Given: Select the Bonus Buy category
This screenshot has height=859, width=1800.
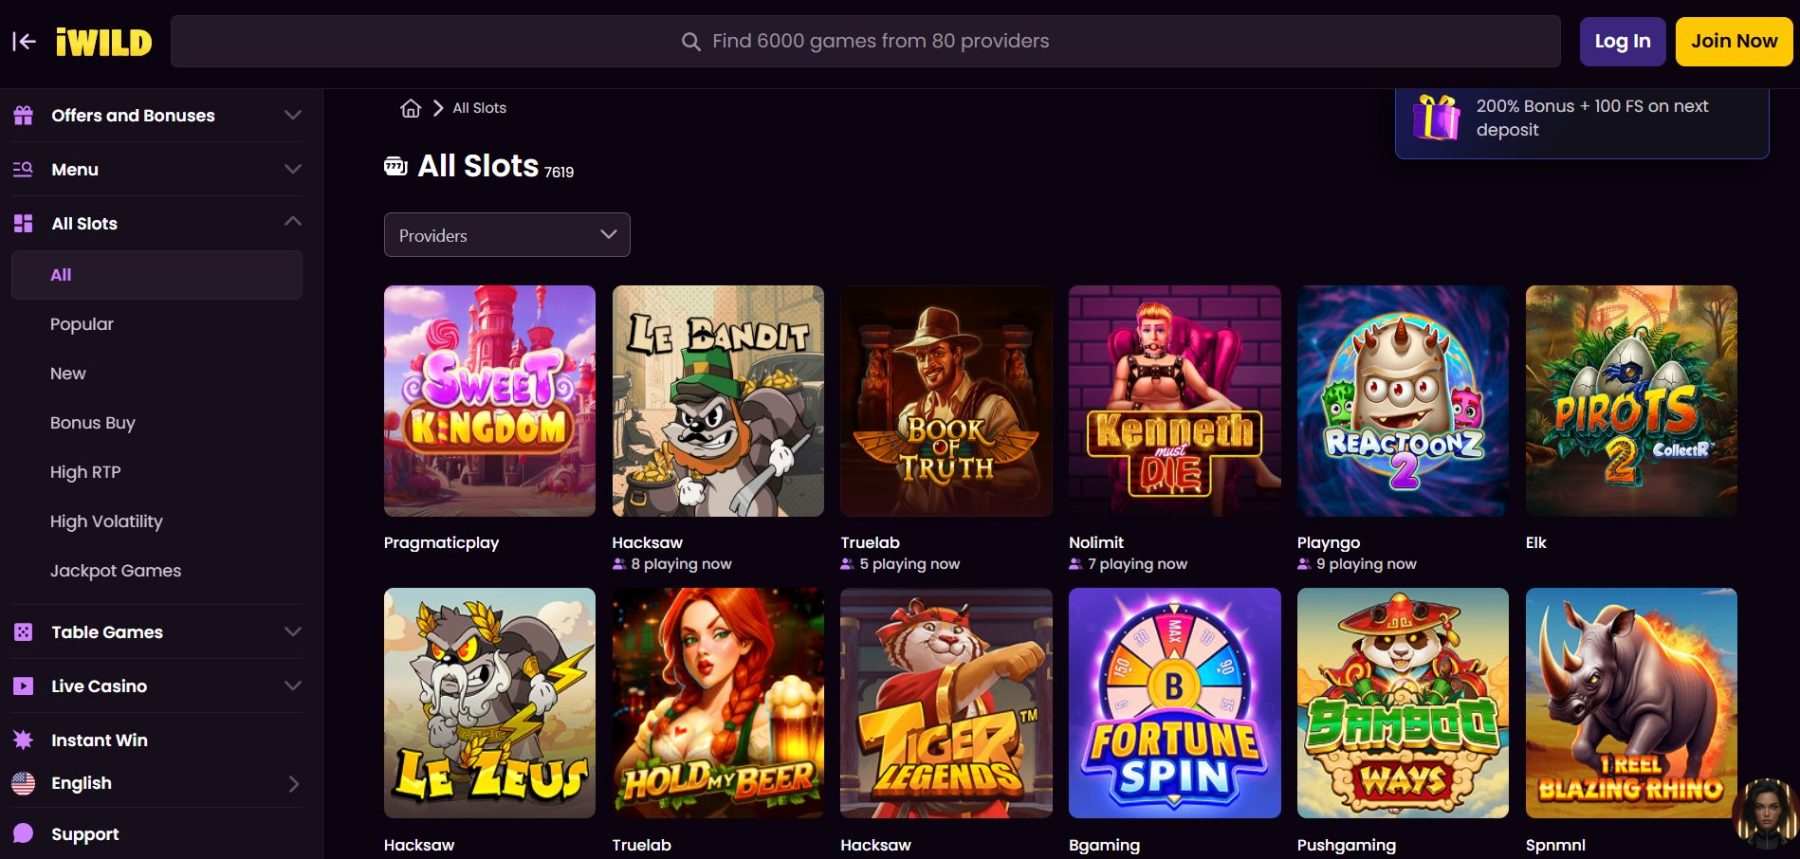Looking at the screenshot, I should point(92,423).
